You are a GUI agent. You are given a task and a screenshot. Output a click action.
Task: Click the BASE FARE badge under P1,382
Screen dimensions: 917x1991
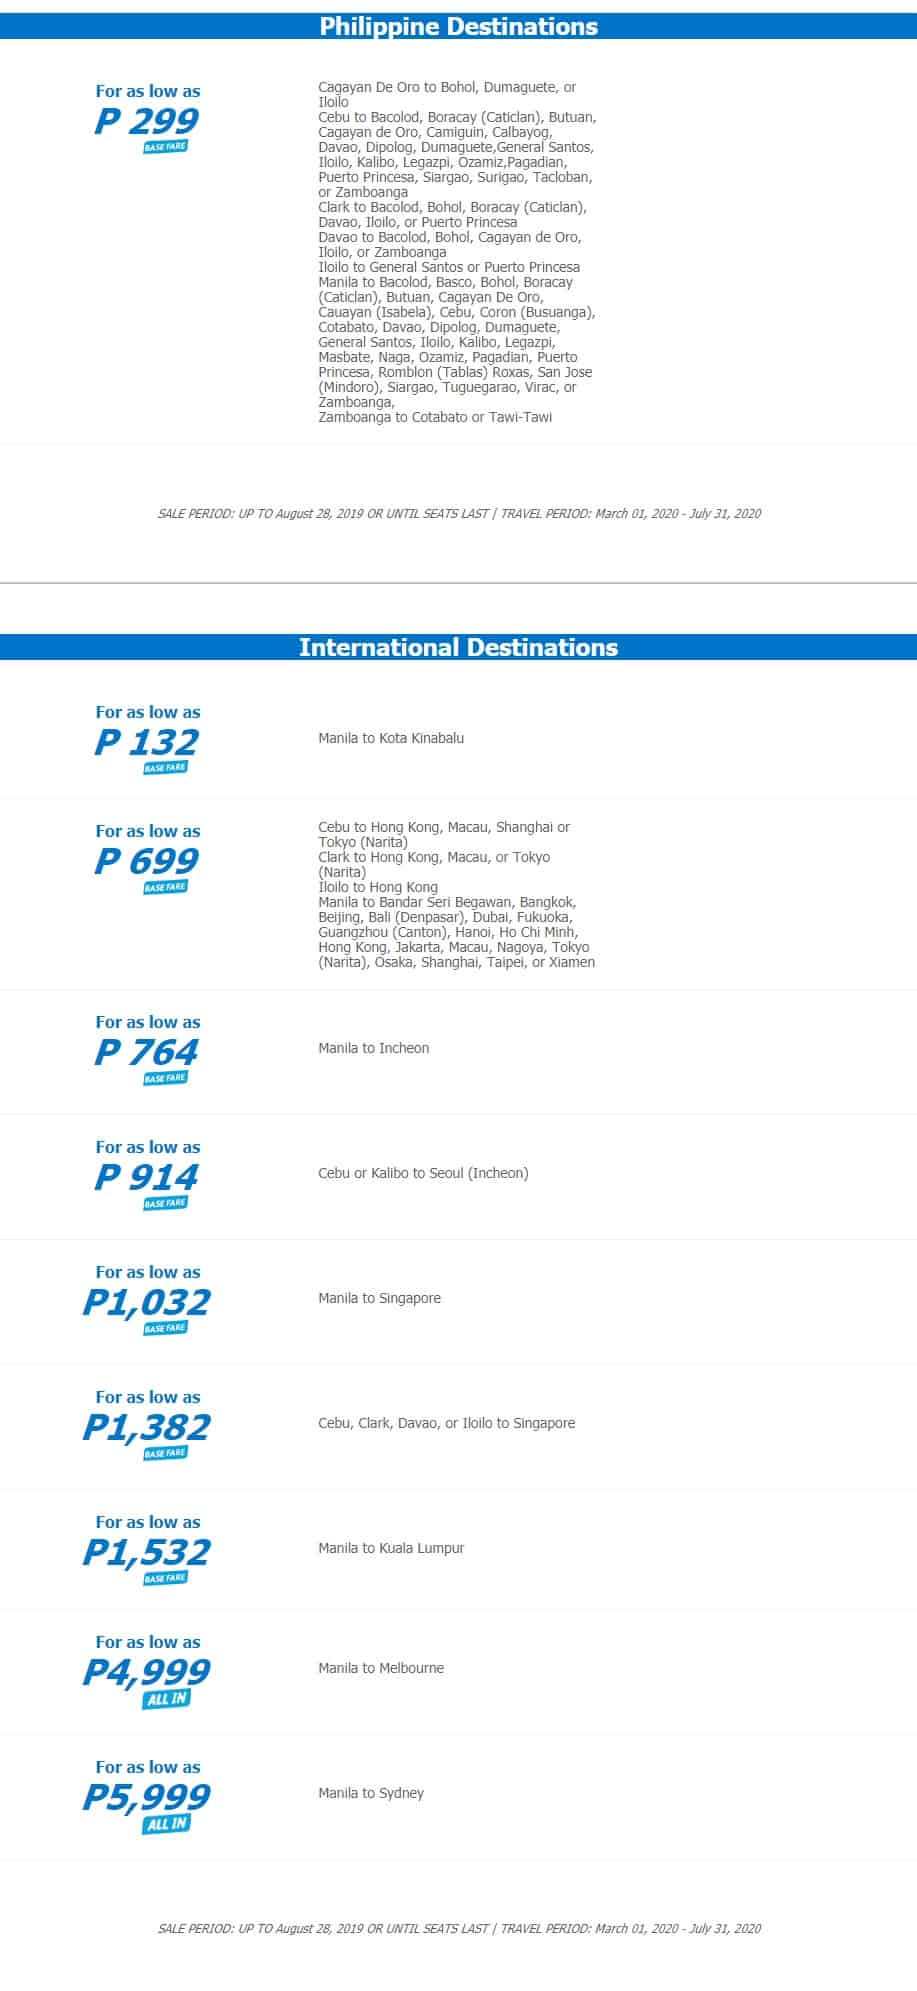165,1453
